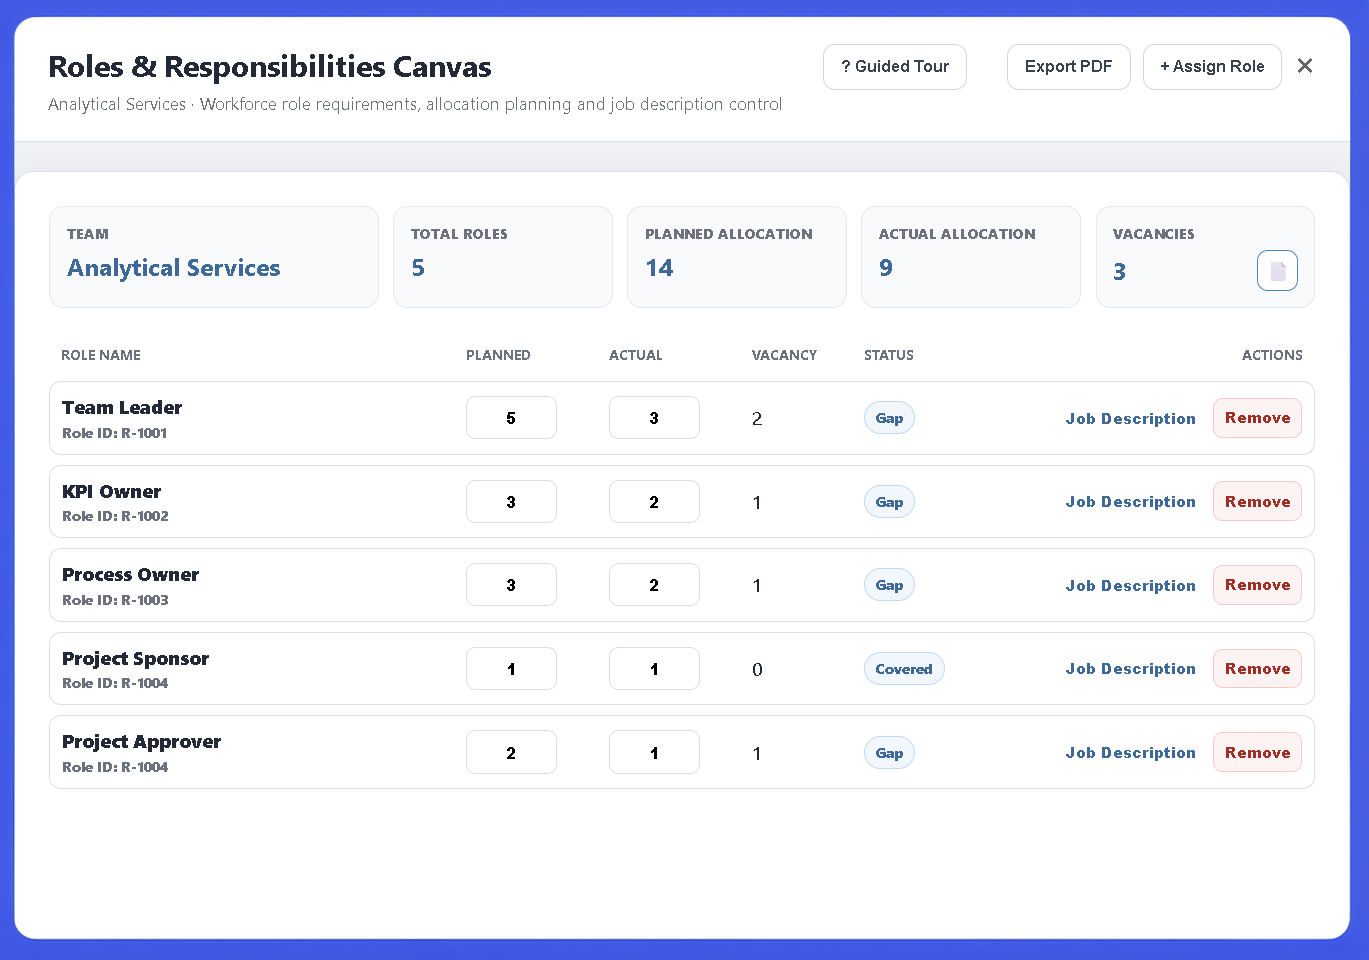Edit Project Approver actual allocation field
1369x960 pixels.
654,753
